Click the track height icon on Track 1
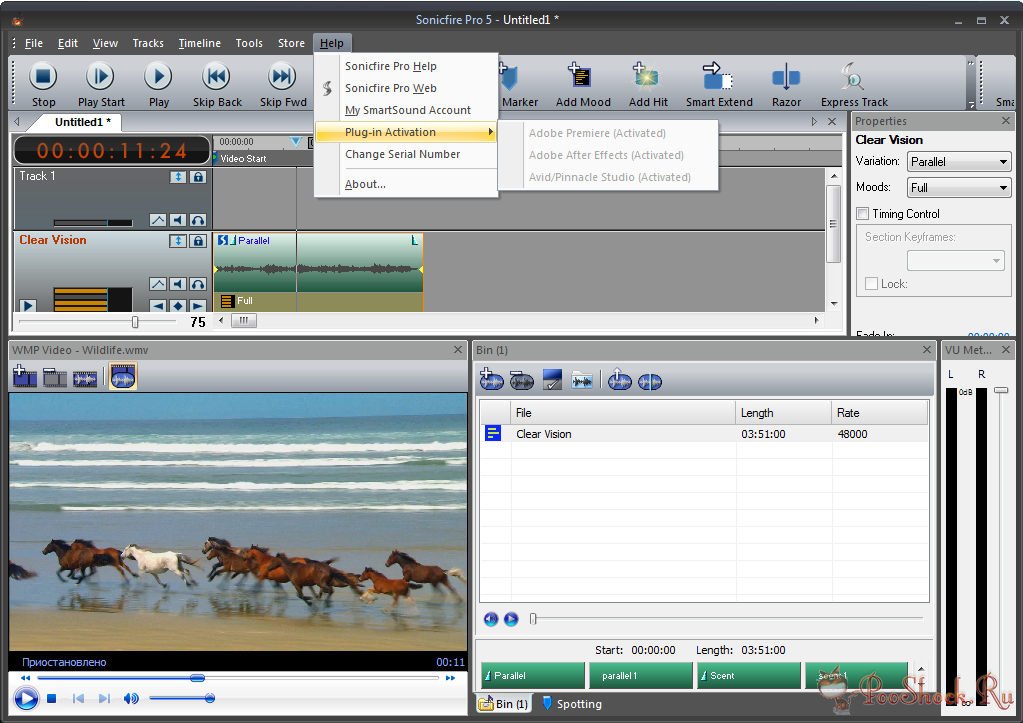This screenshot has height=723, width=1023. click(x=178, y=177)
